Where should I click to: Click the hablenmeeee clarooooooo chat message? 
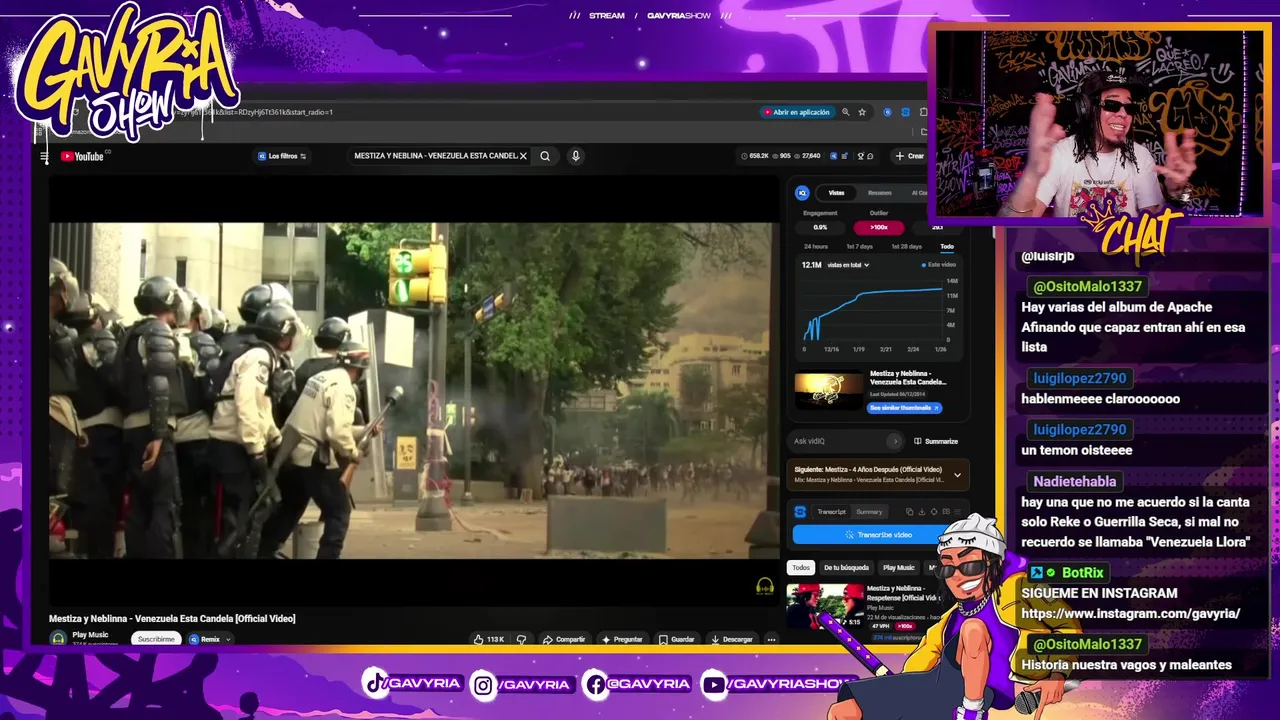tap(1100, 399)
